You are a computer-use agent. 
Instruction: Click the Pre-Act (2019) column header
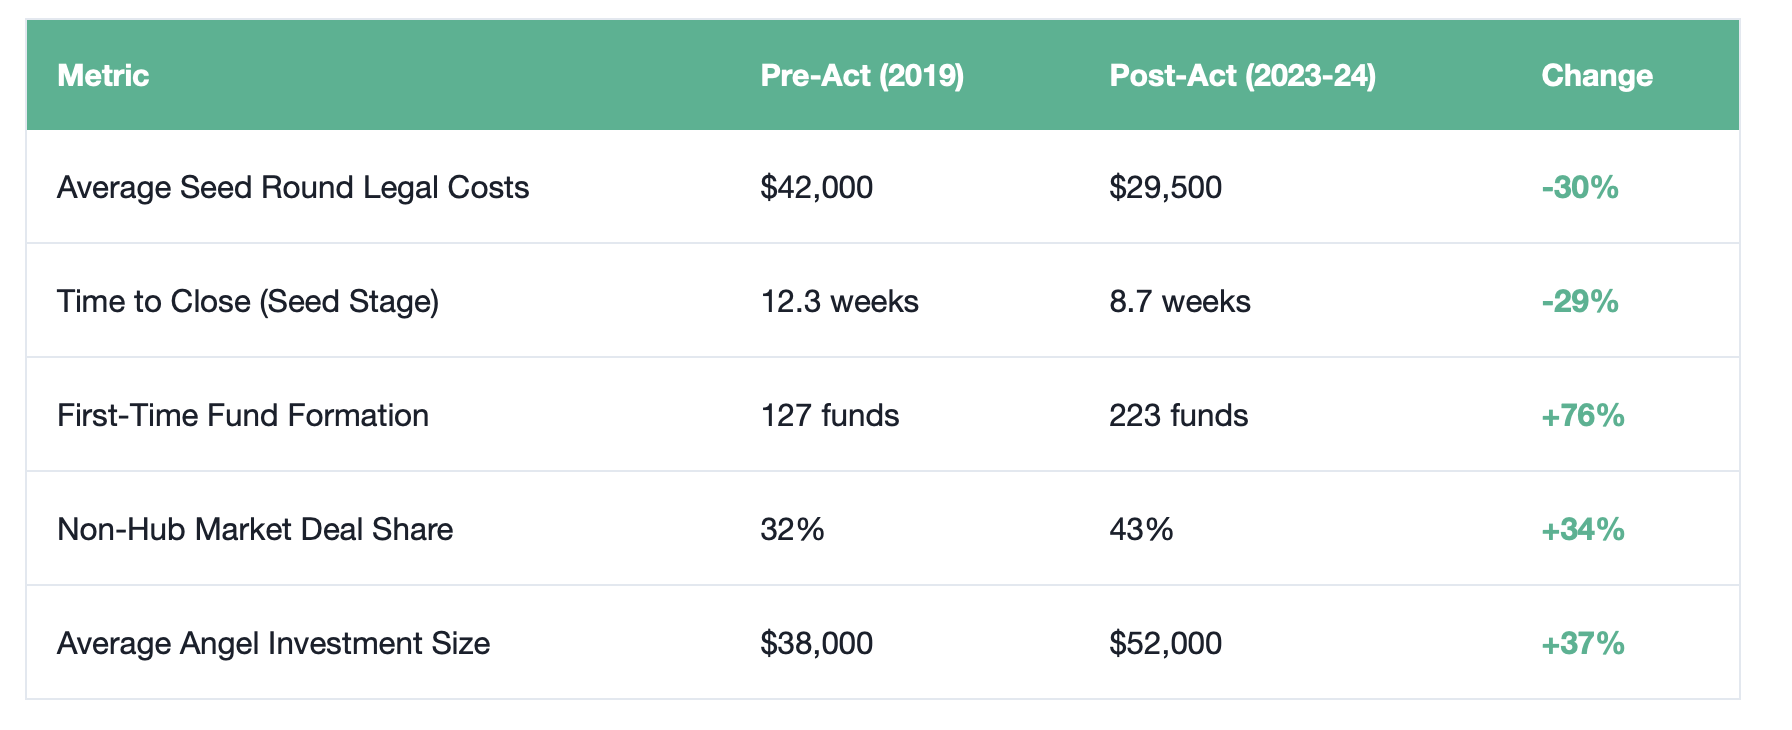click(x=862, y=76)
